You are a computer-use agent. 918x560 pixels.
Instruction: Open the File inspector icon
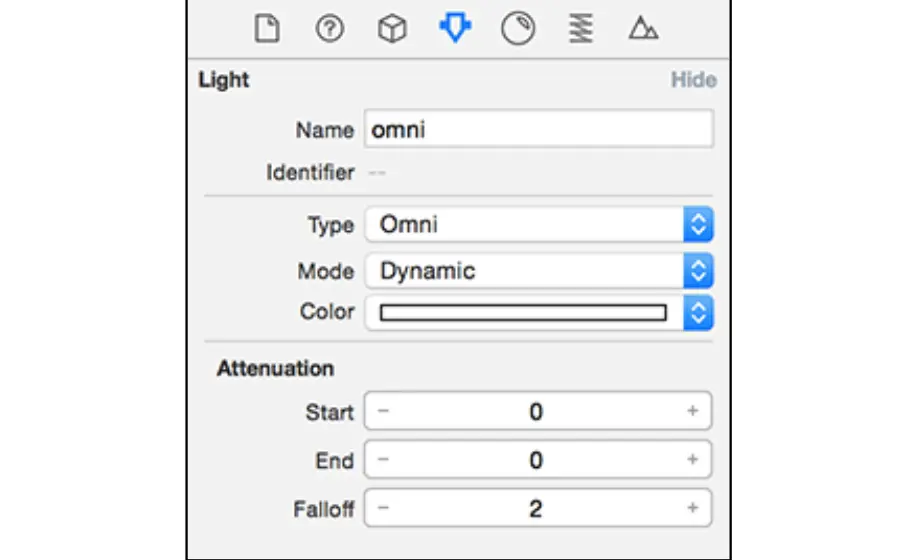(x=267, y=29)
